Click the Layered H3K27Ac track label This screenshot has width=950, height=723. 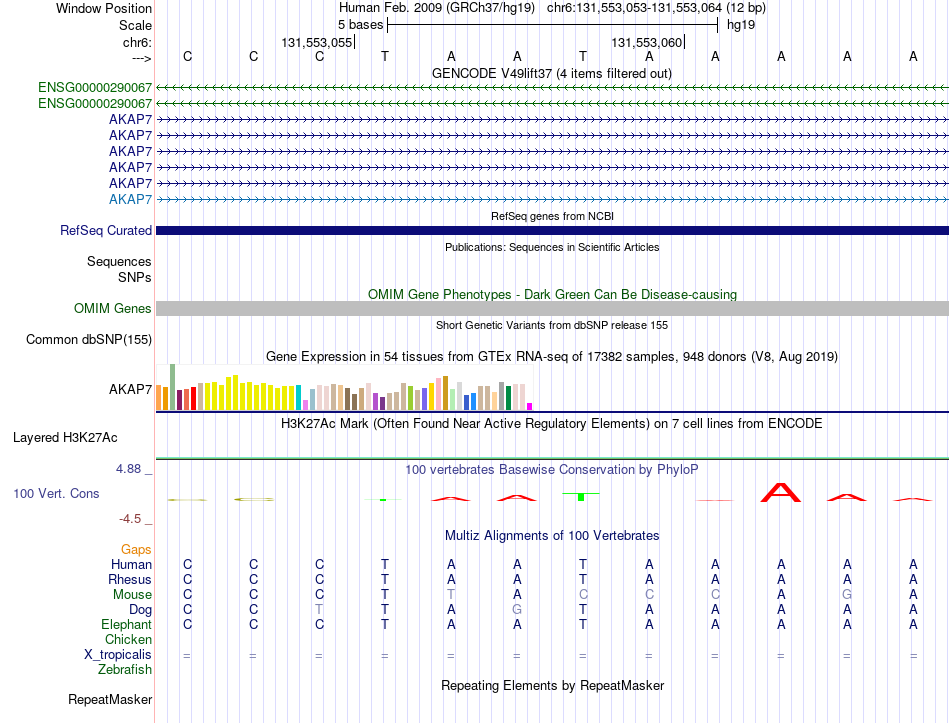coord(65,438)
